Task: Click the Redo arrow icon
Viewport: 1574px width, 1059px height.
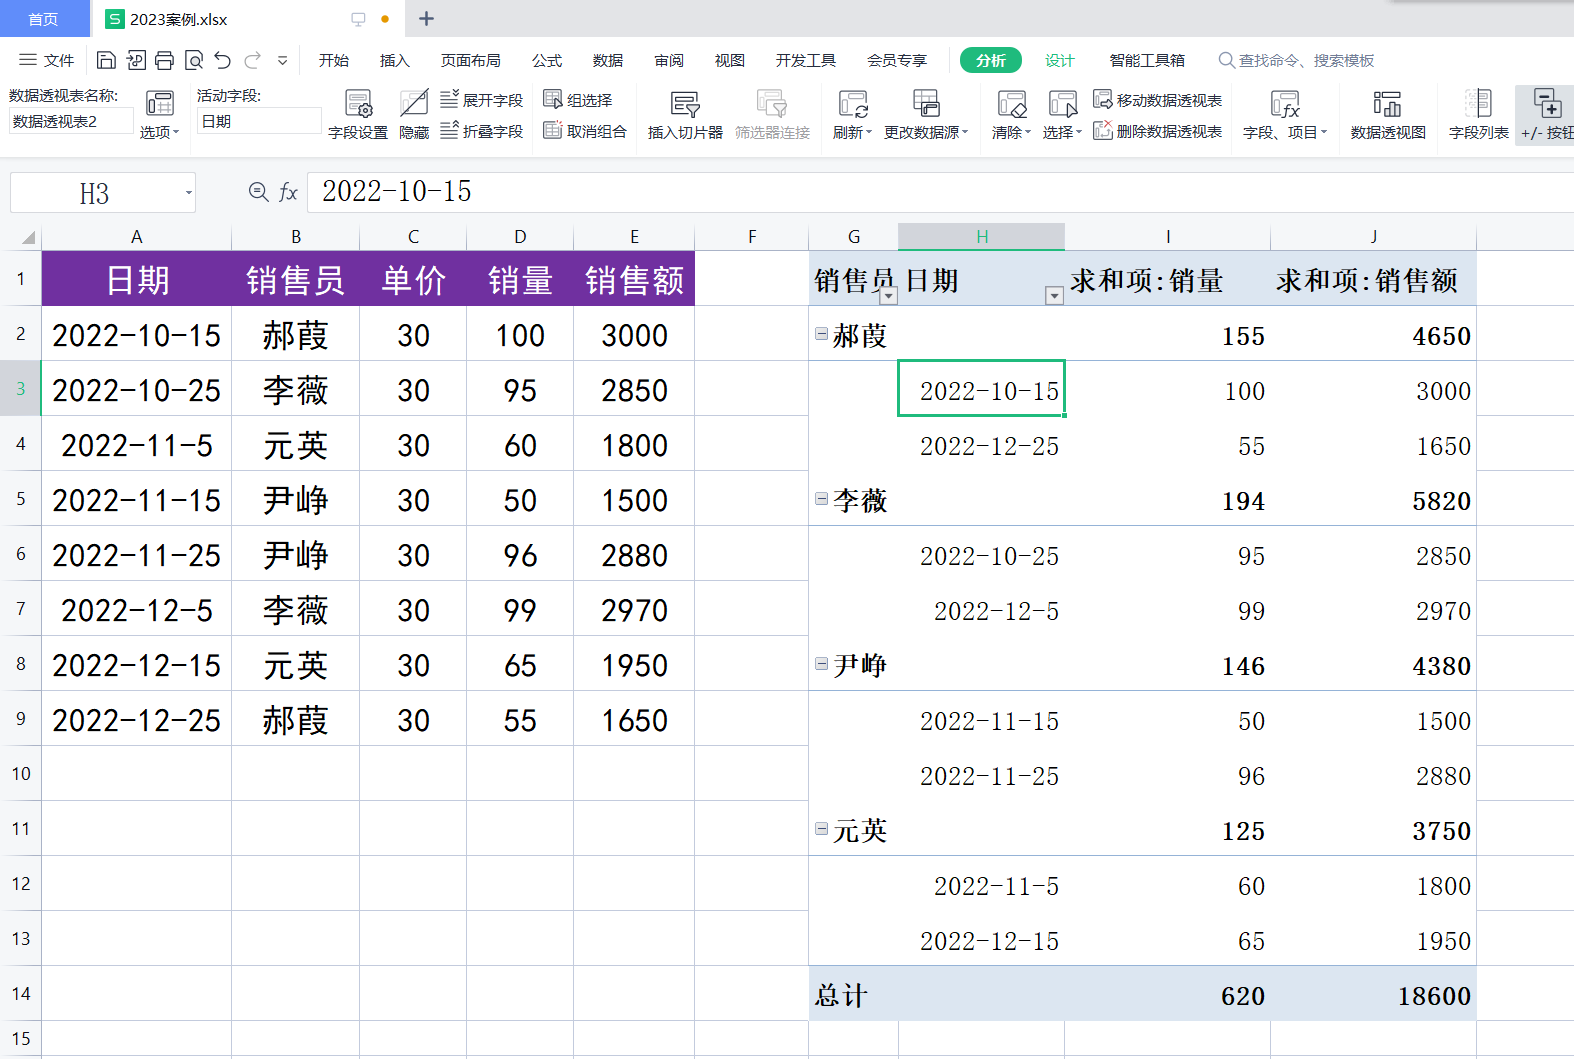Action: (253, 60)
